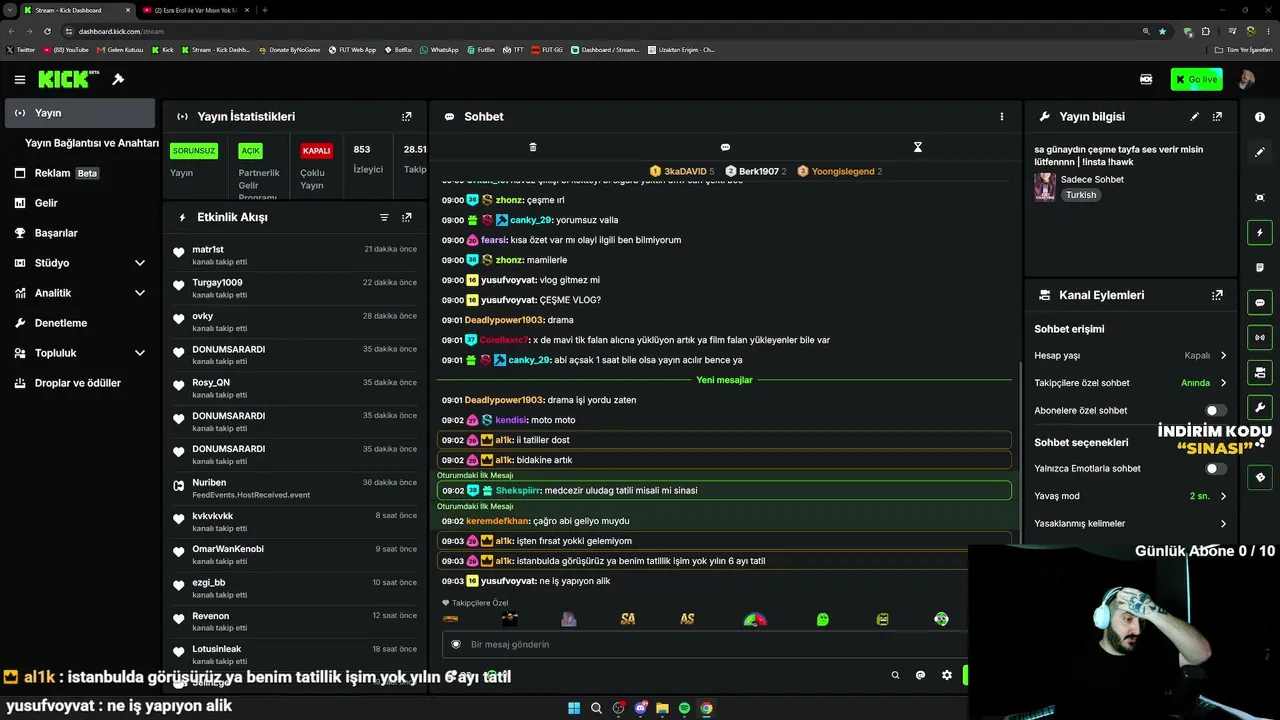Open the hamburger navigation menu

(x=19, y=80)
